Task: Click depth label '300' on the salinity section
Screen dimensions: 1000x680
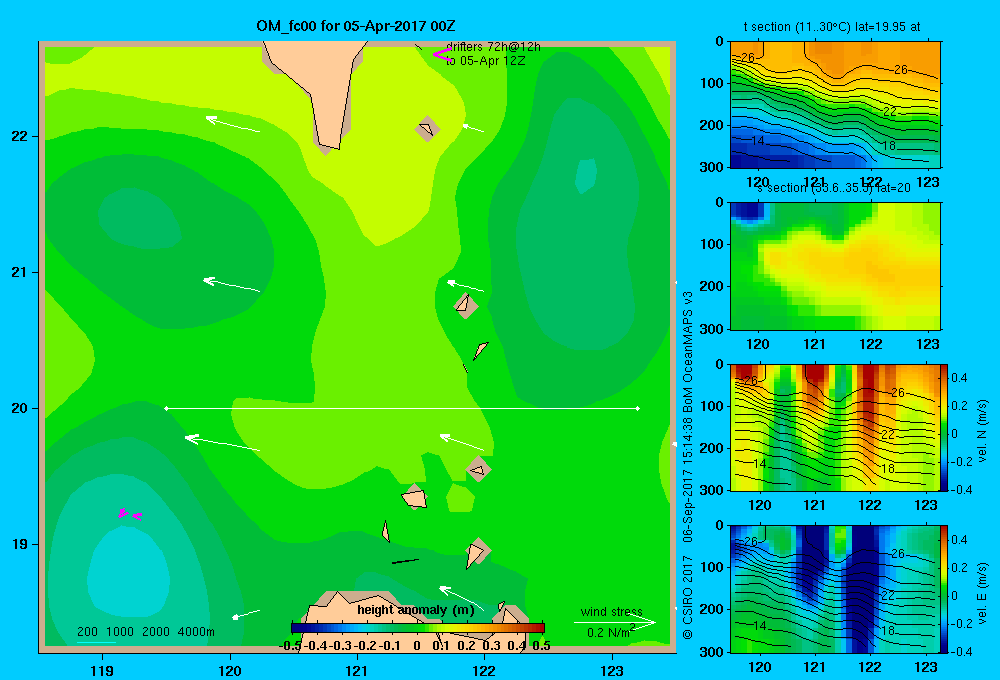Action: 712,329
